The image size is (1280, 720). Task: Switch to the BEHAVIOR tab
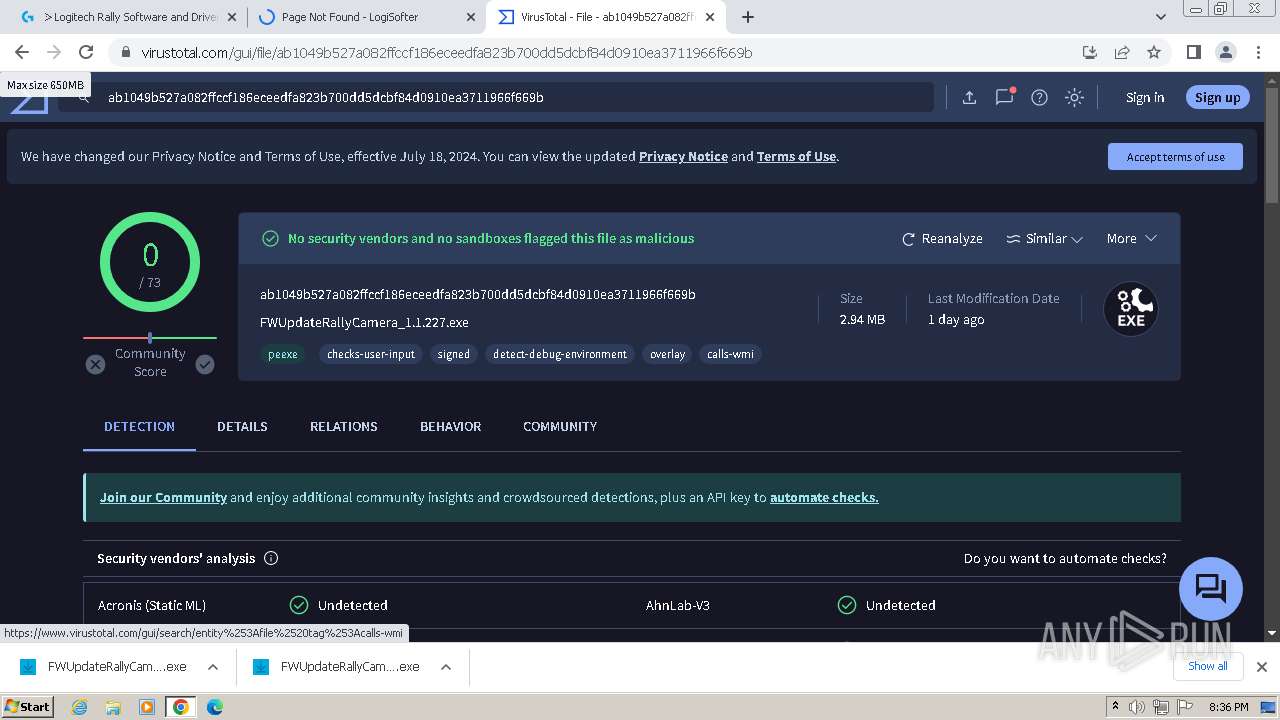(450, 426)
